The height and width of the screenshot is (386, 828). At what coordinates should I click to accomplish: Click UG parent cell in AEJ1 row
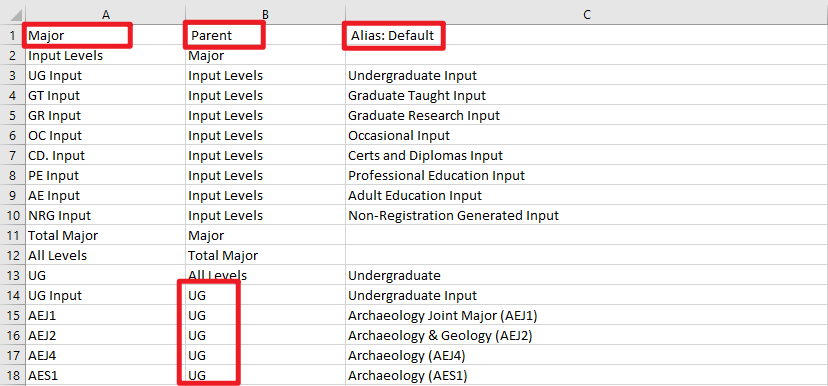tap(266, 316)
